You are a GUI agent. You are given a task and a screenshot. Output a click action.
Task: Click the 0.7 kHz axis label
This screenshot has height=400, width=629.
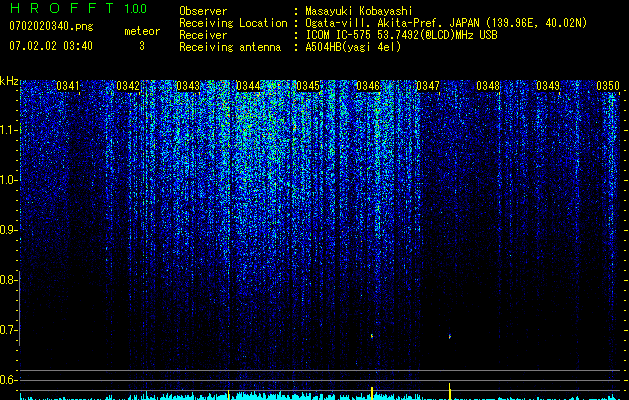tap(8, 330)
